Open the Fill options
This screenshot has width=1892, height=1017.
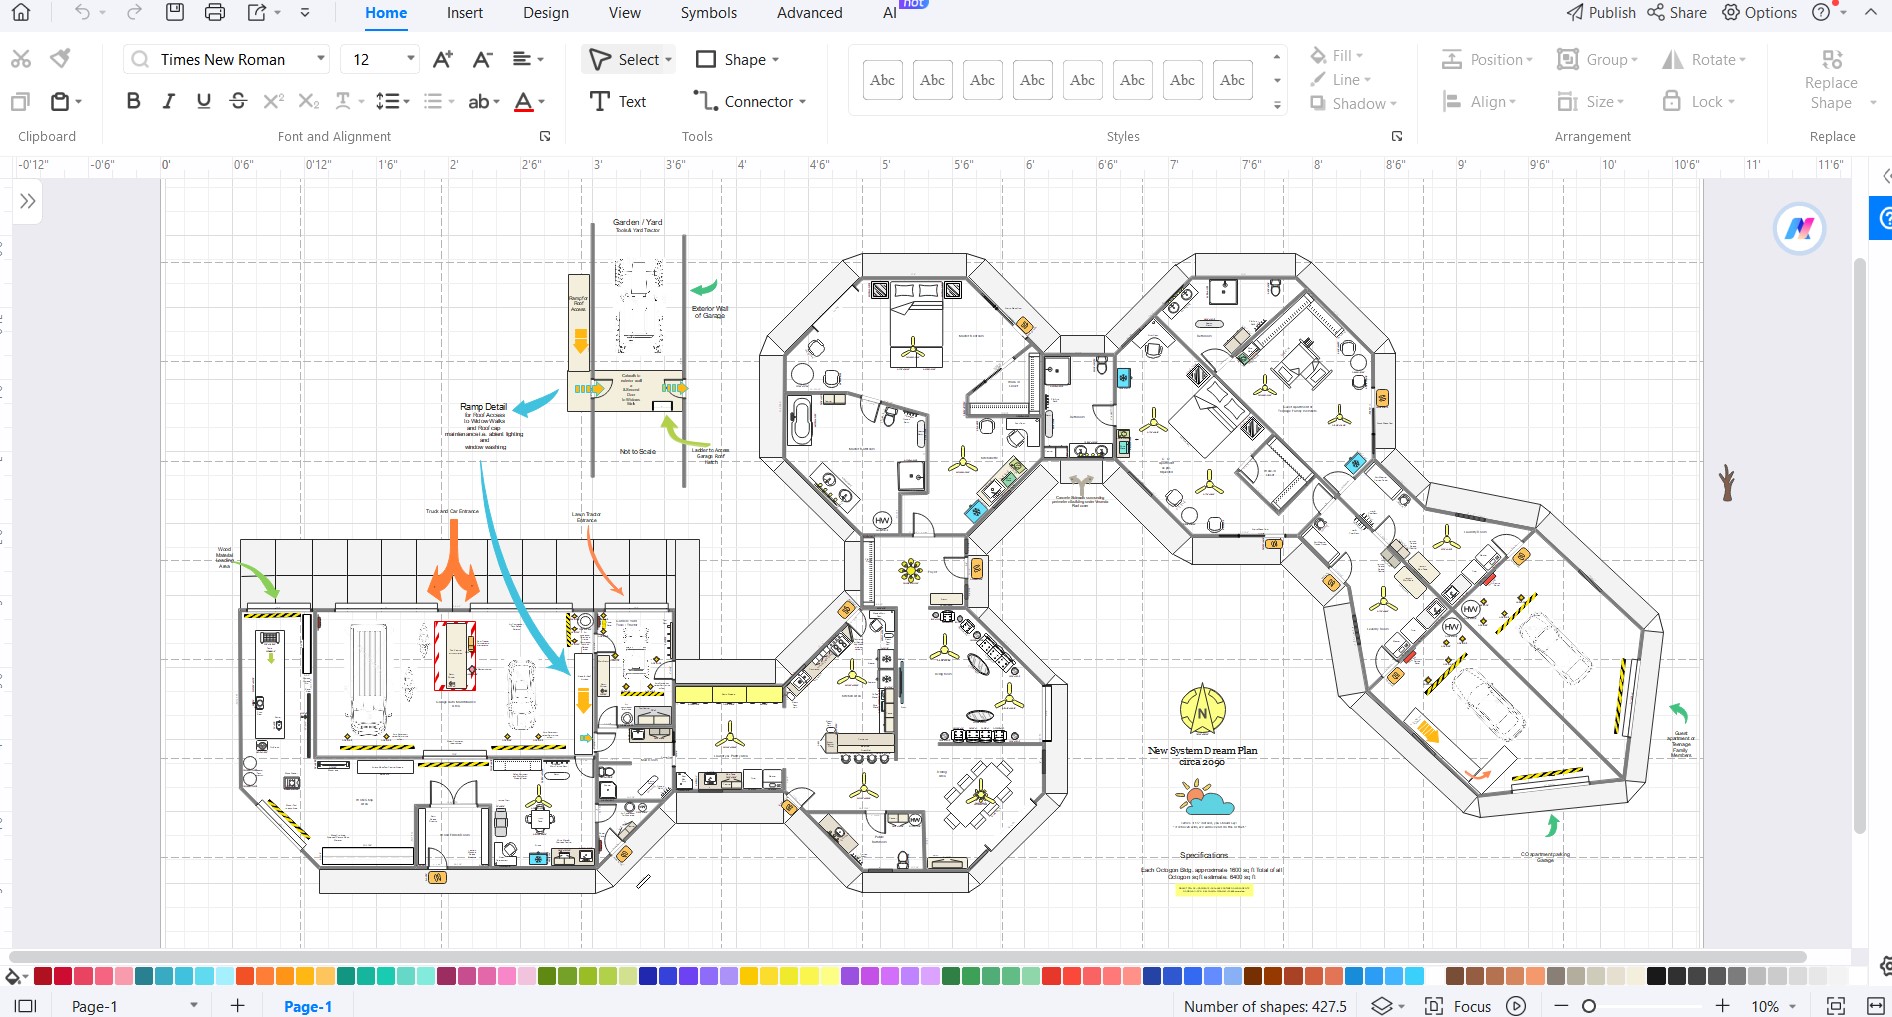point(1337,56)
